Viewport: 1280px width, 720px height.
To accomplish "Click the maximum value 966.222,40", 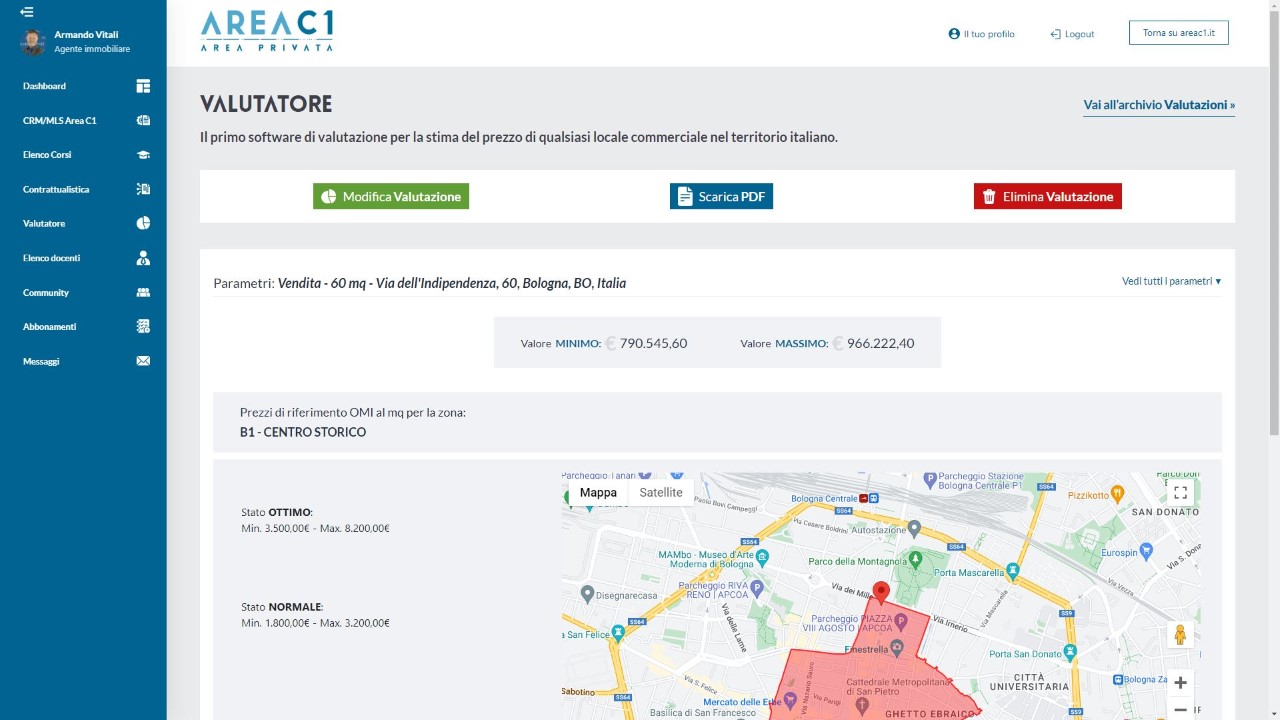I will (880, 343).
